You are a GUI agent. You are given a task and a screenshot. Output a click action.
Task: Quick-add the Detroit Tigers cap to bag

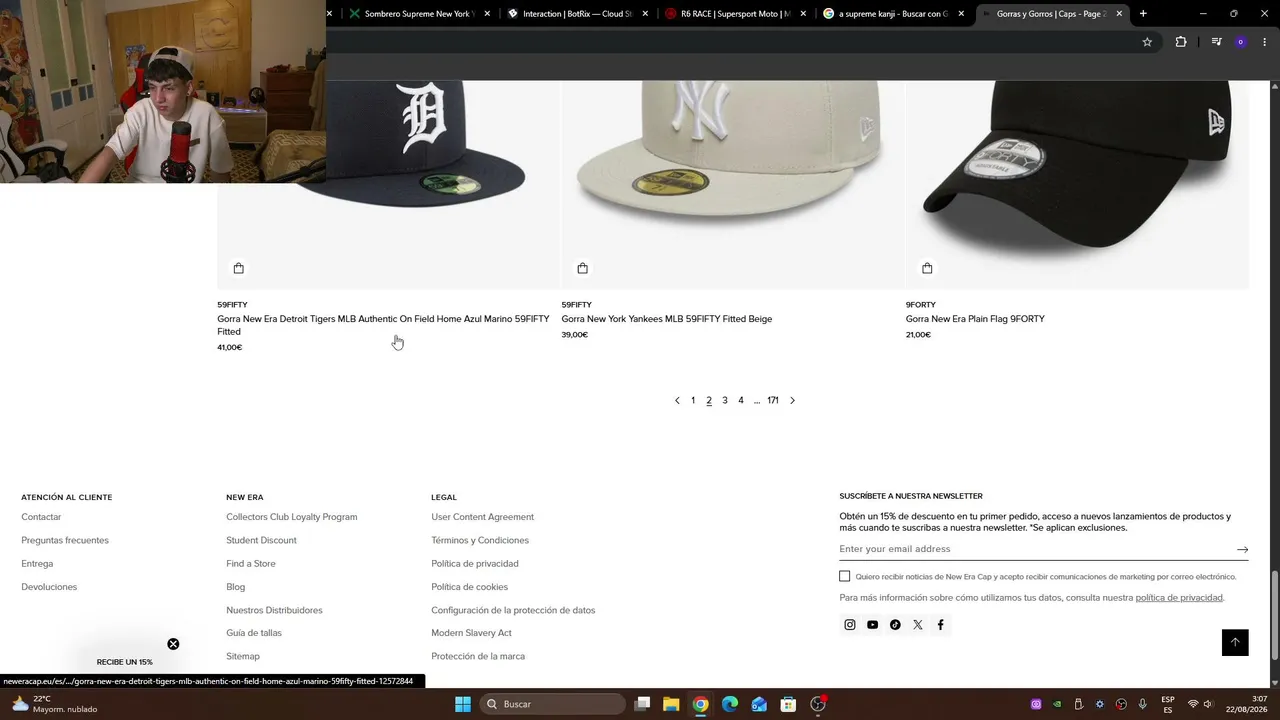[x=238, y=268]
